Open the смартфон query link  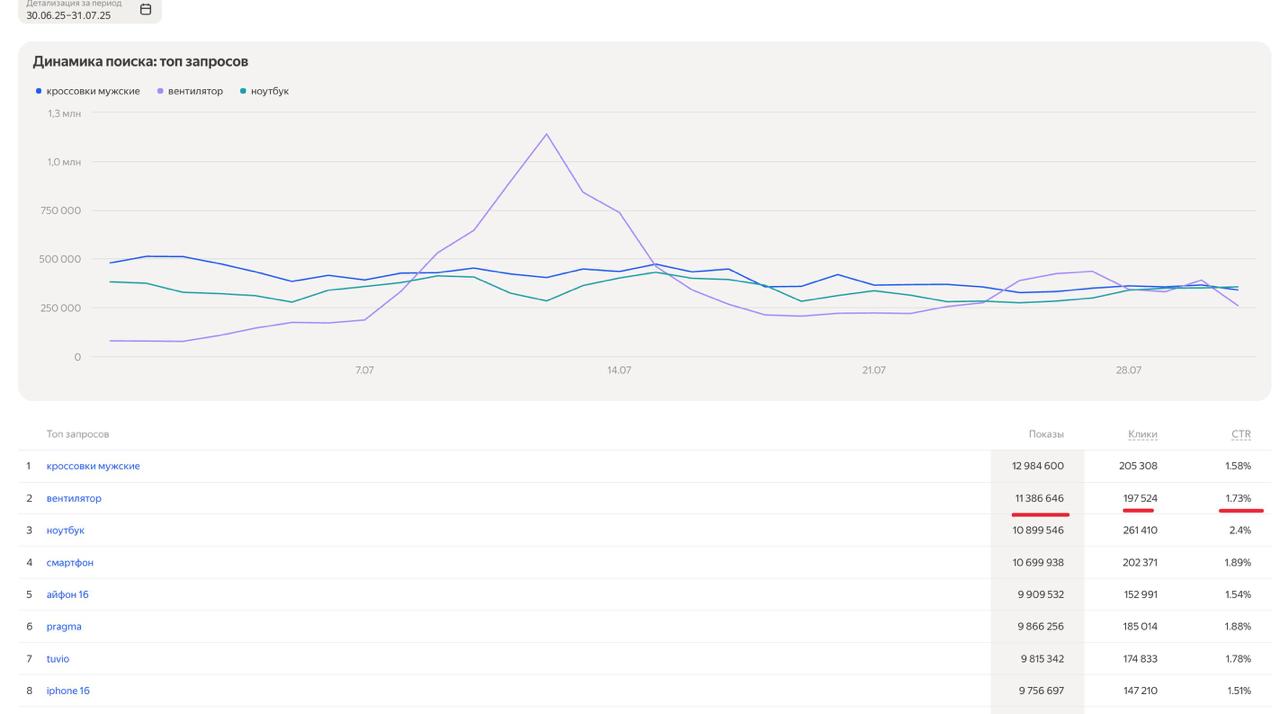point(70,562)
